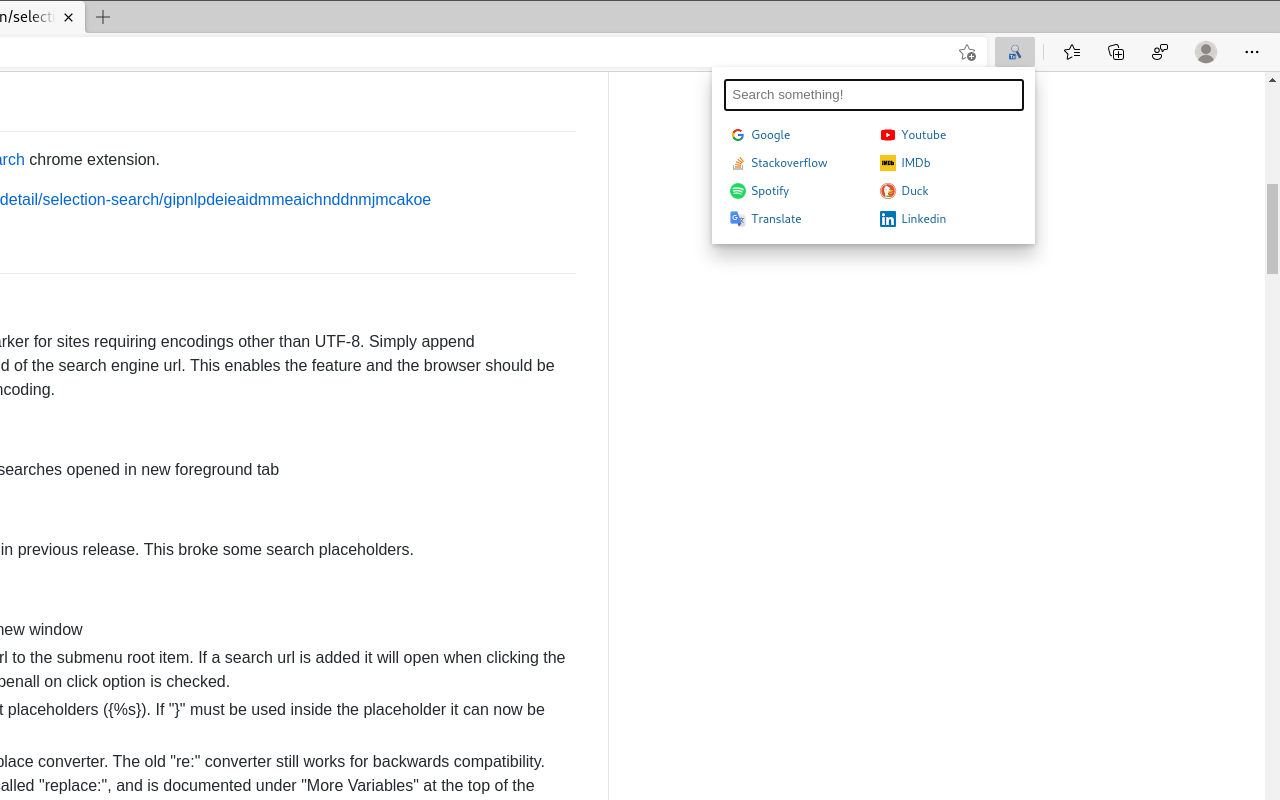Open a new tab with plus button
This screenshot has width=1280, height=800.
click(103, 17)
